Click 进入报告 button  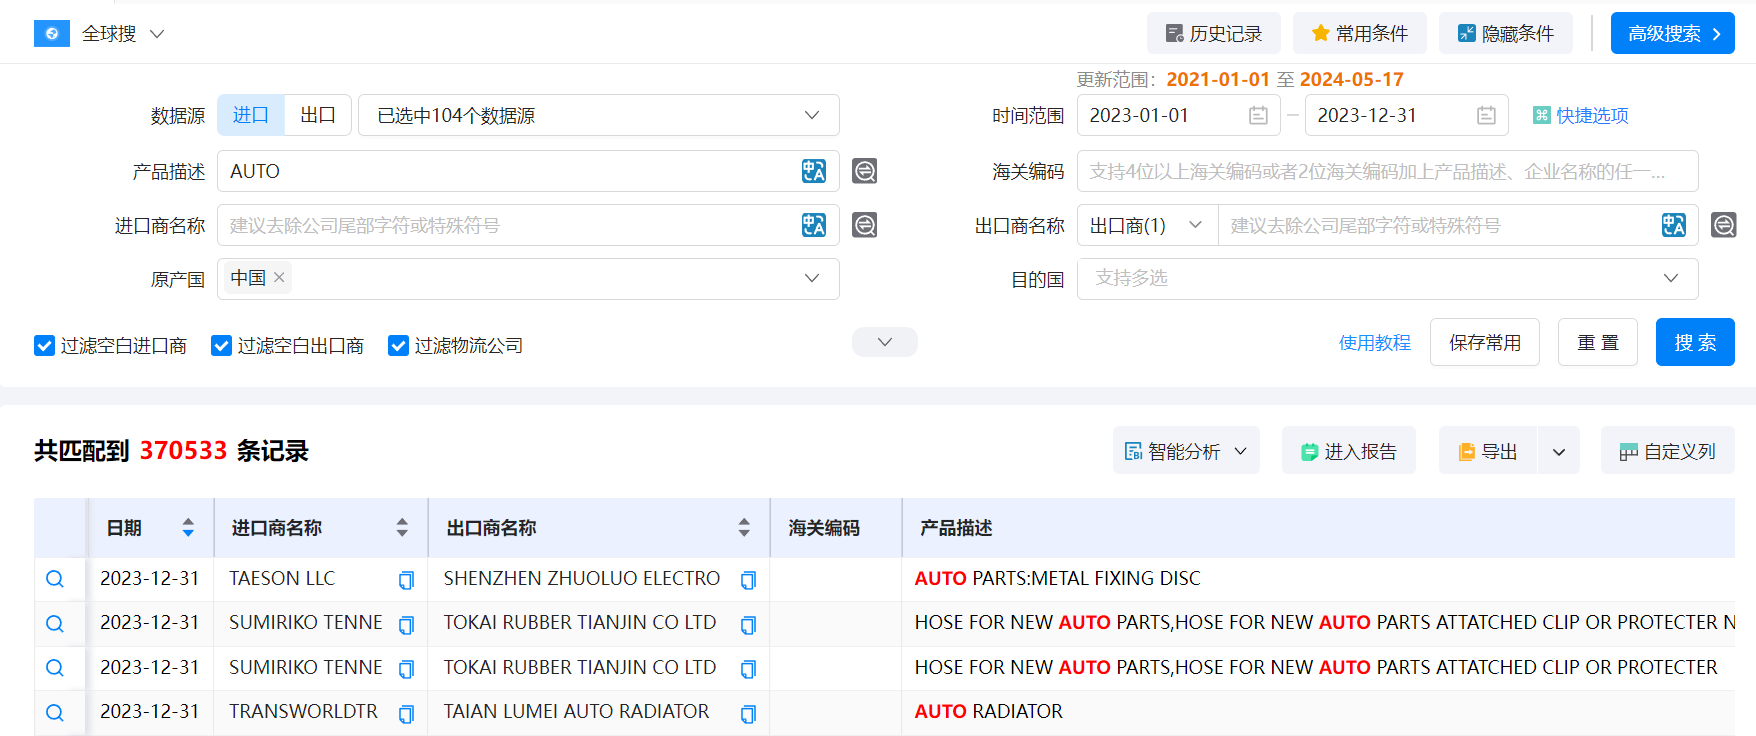[1349, 451]
